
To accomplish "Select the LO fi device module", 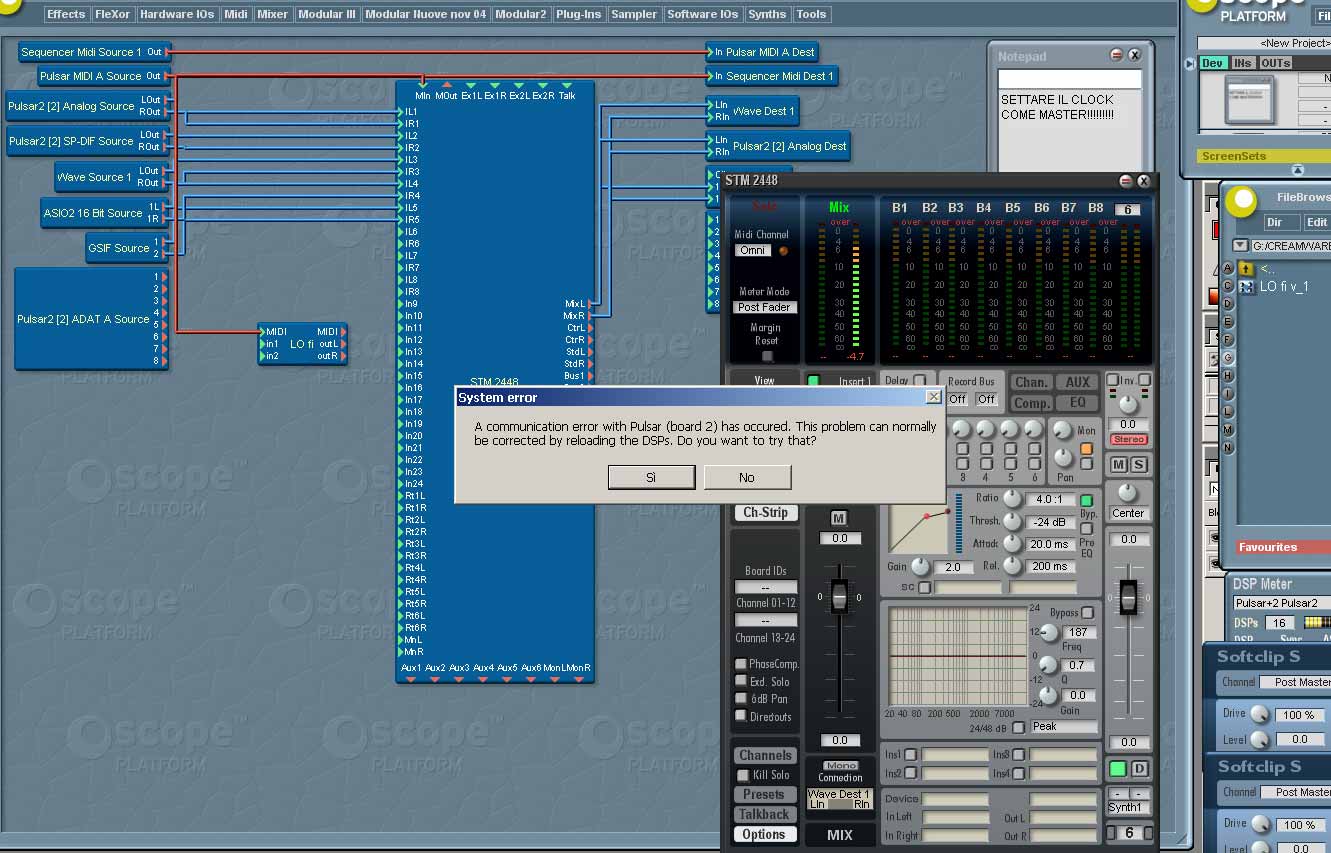I will pyautogui.click(x=302, y=344).
